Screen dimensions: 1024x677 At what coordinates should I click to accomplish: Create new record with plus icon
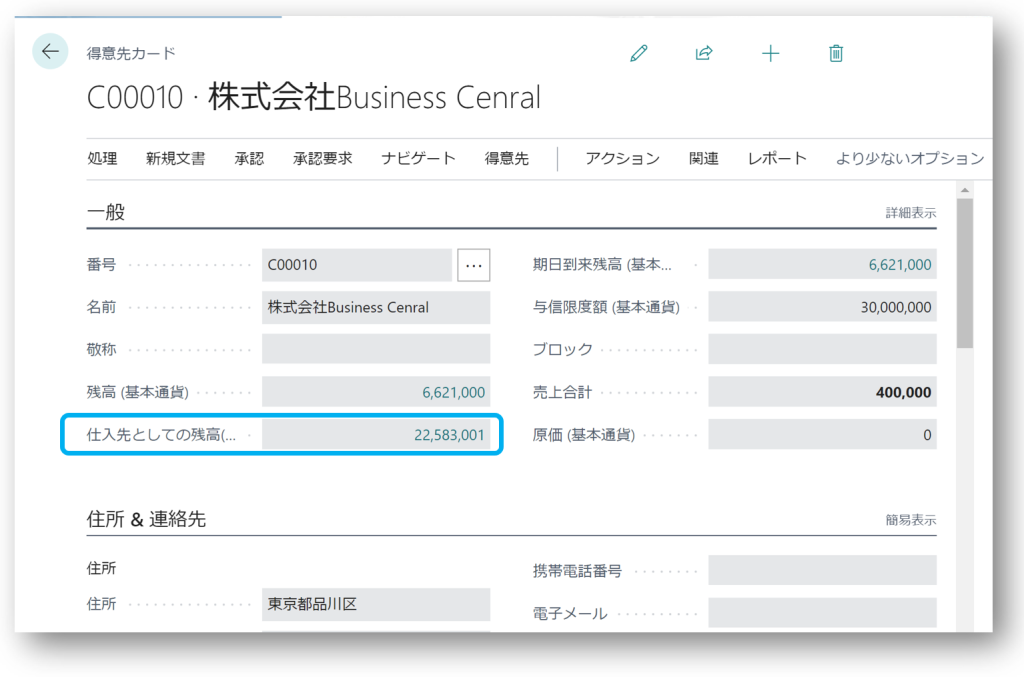coord(771,53)
